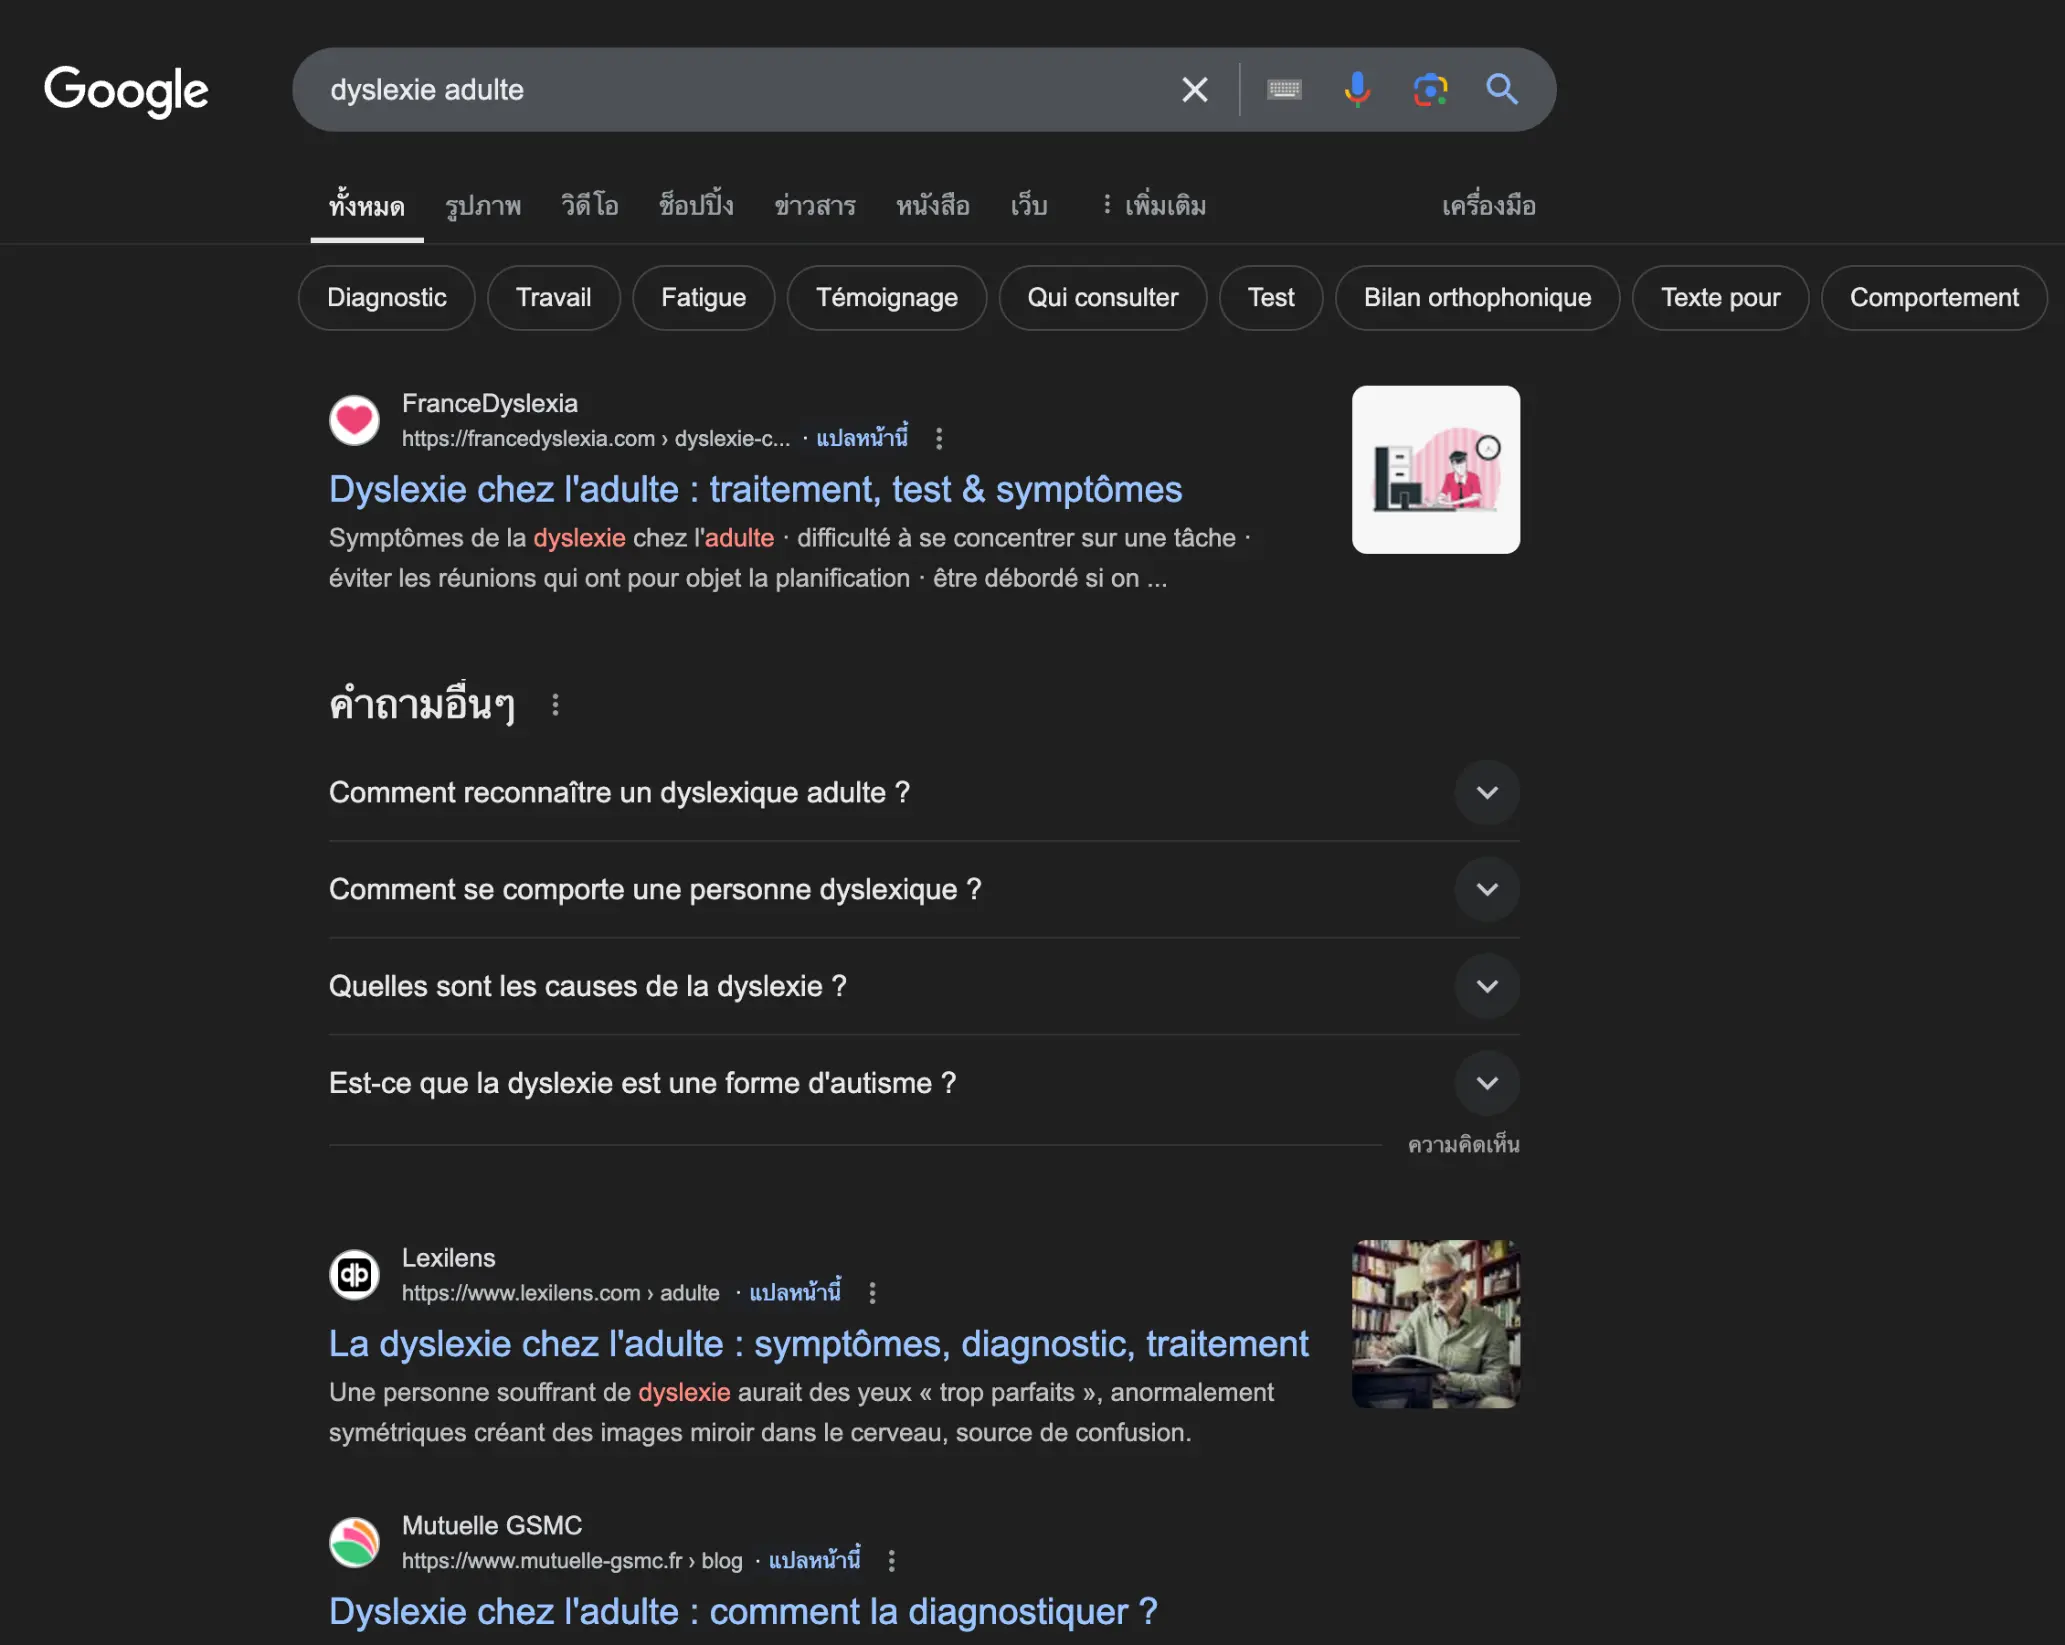Viewport: 2065px width, 1645px height.
Task: Click in the search text field
Action: click(x=740, y=90)
